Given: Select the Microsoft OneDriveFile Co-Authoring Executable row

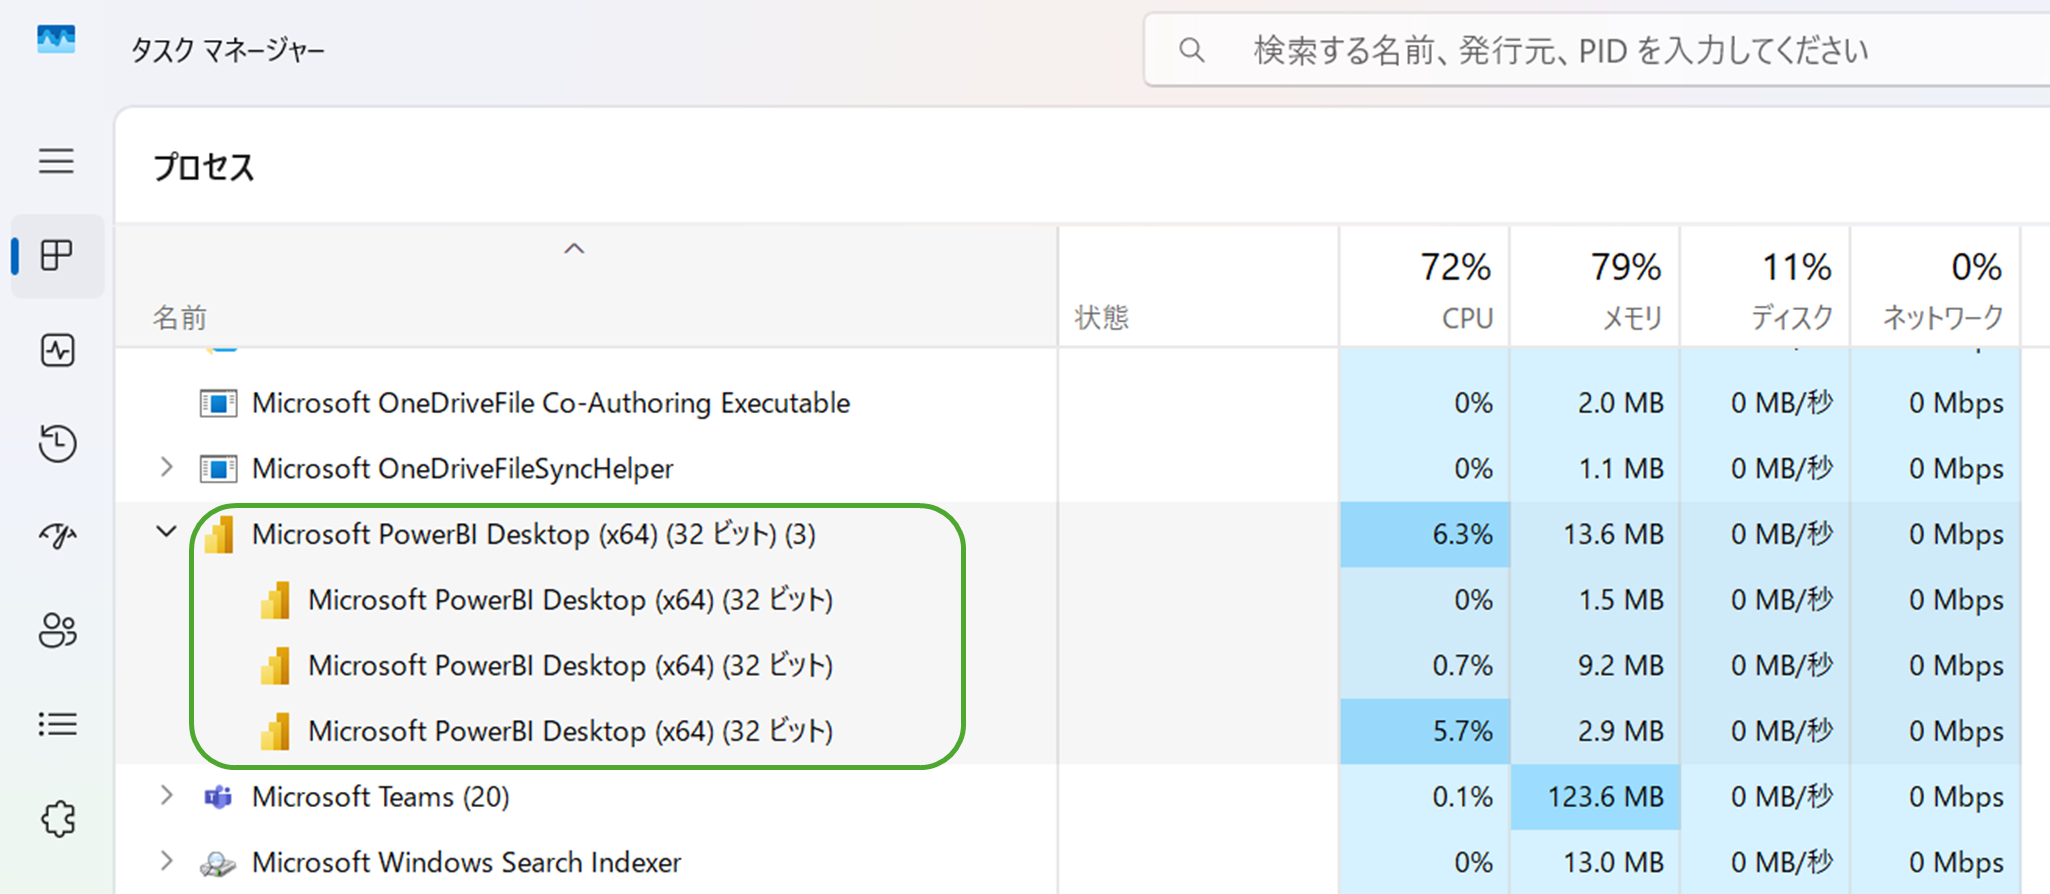Looking at the screenshot, I should click(550, 403).
